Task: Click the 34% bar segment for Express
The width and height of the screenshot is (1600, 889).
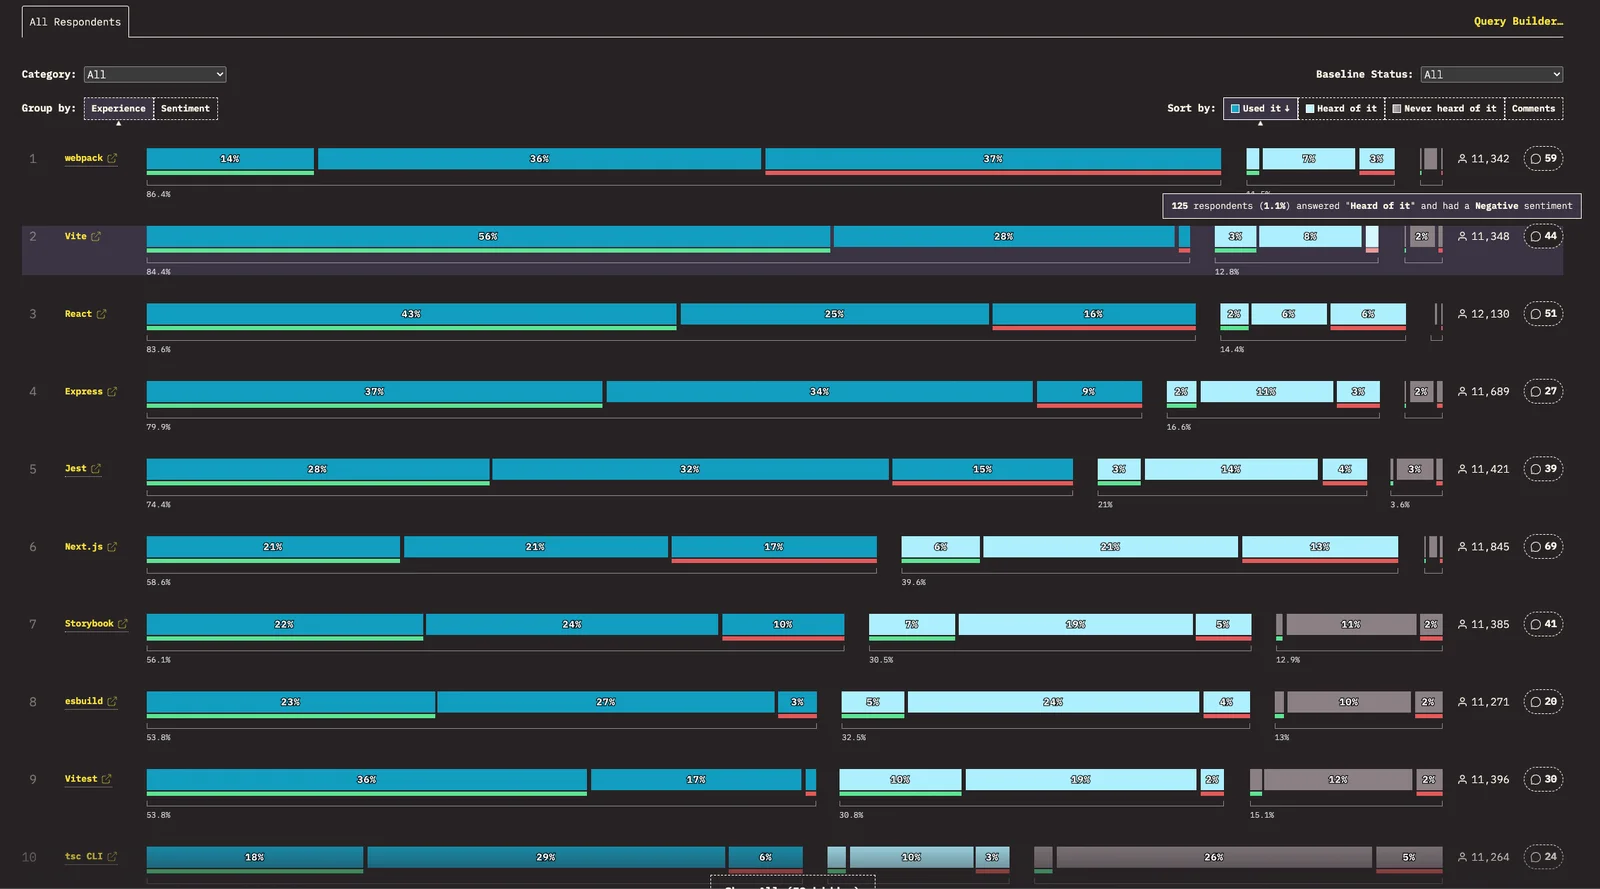Action: coord(819,391)
